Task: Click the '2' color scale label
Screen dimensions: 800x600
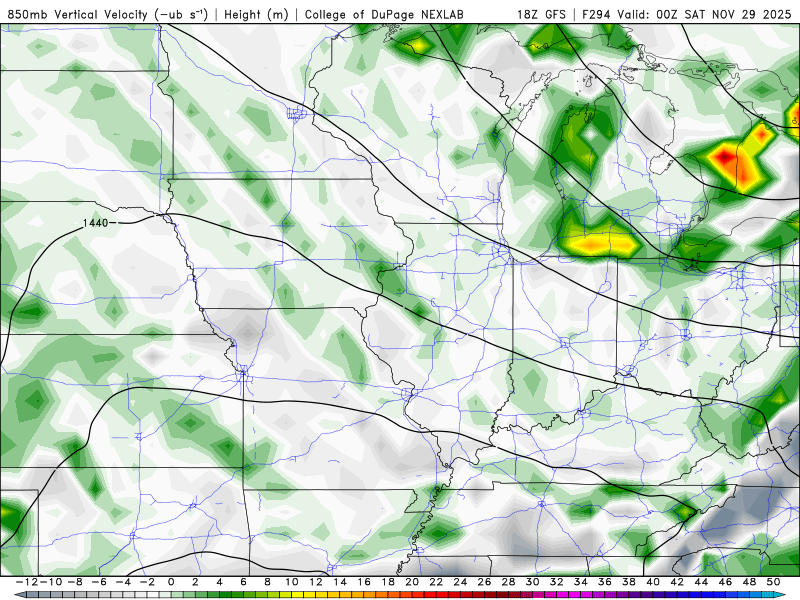Action: pyautogui.click(x=195, y=582)
